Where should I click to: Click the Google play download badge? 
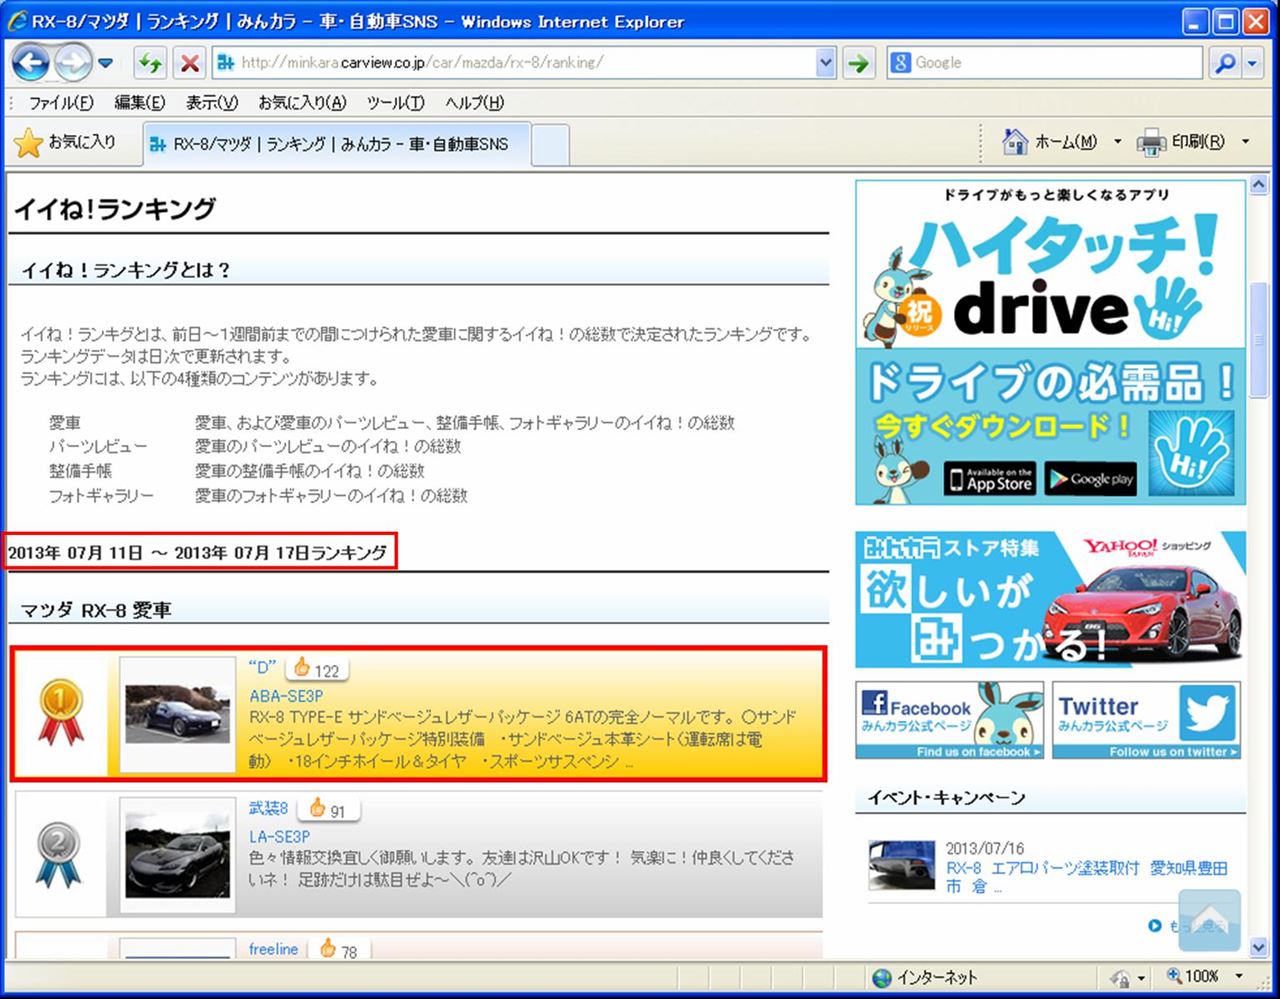tap(1091, 478)
